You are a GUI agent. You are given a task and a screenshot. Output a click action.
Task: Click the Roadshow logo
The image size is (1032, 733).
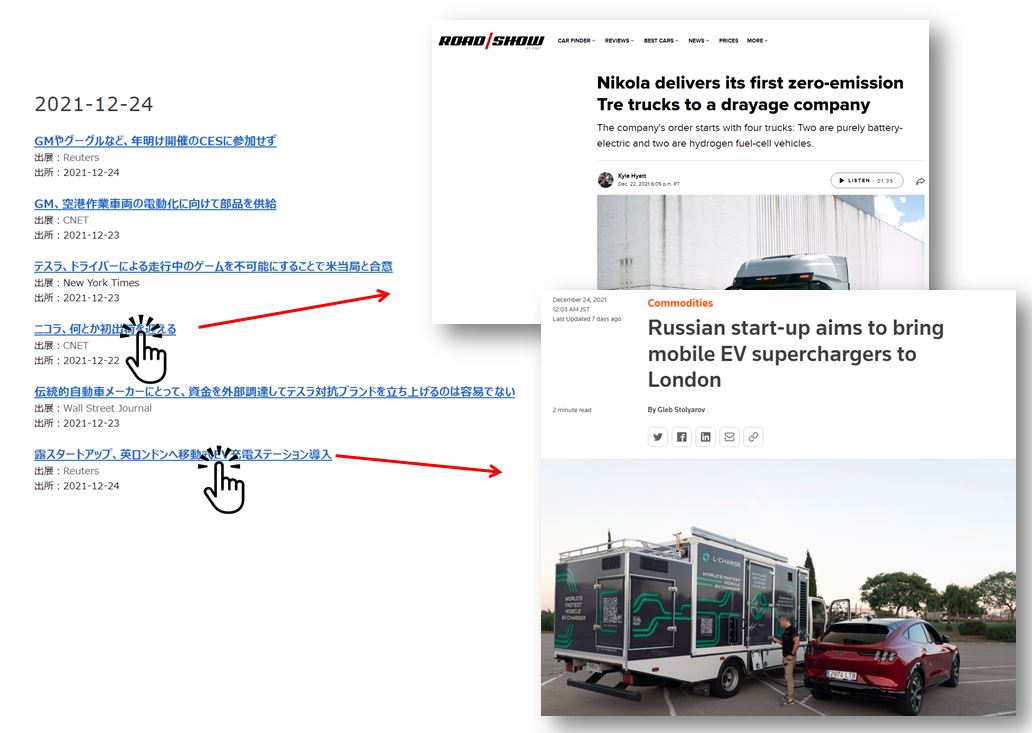pyautogui.click(x=491, y=41)
